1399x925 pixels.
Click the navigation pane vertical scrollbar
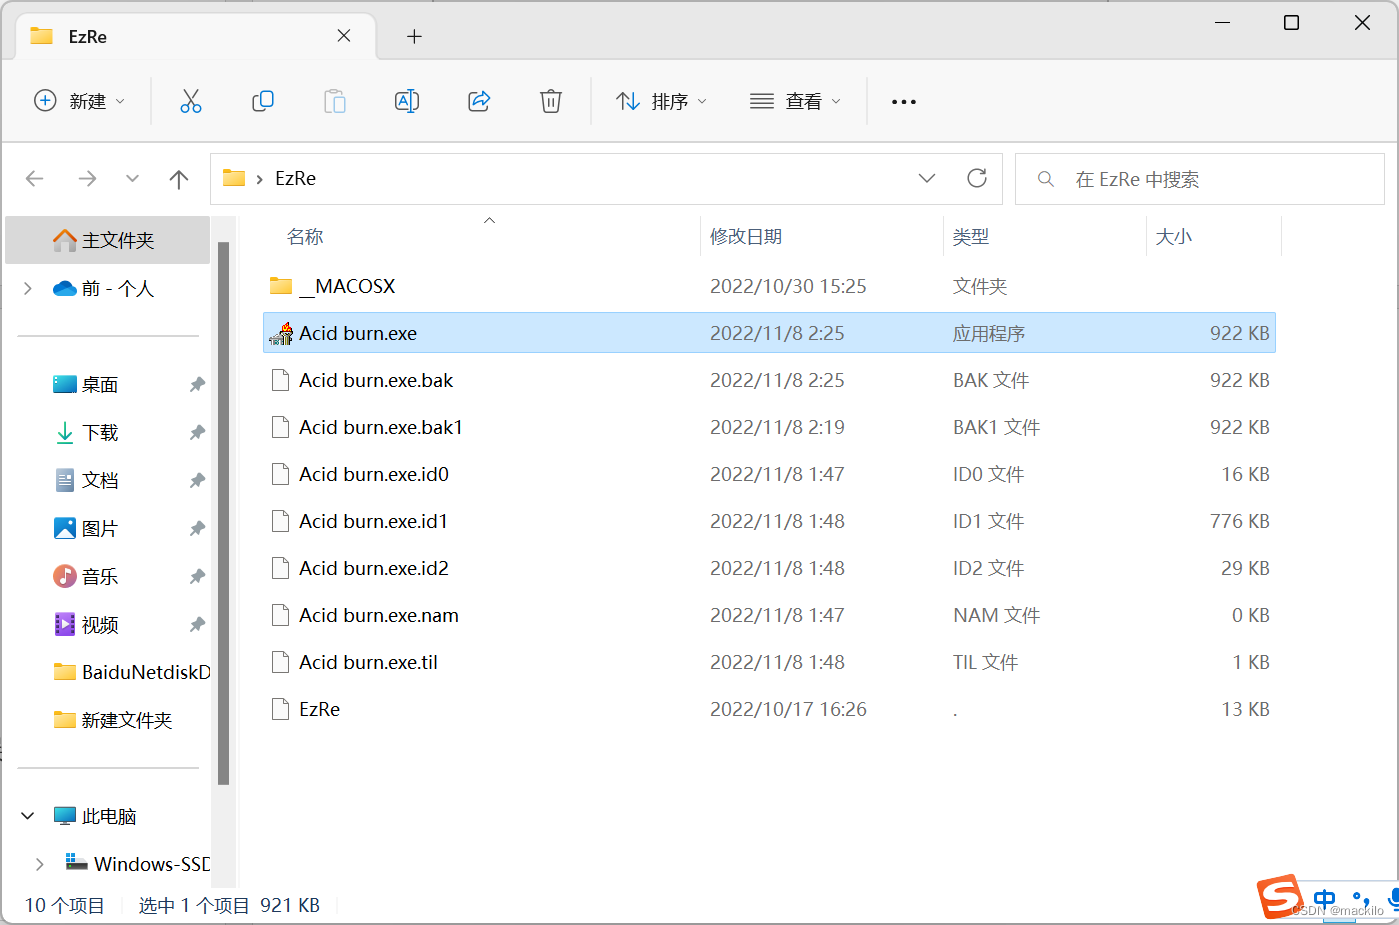pyautogui.click(x=224, y=513)
